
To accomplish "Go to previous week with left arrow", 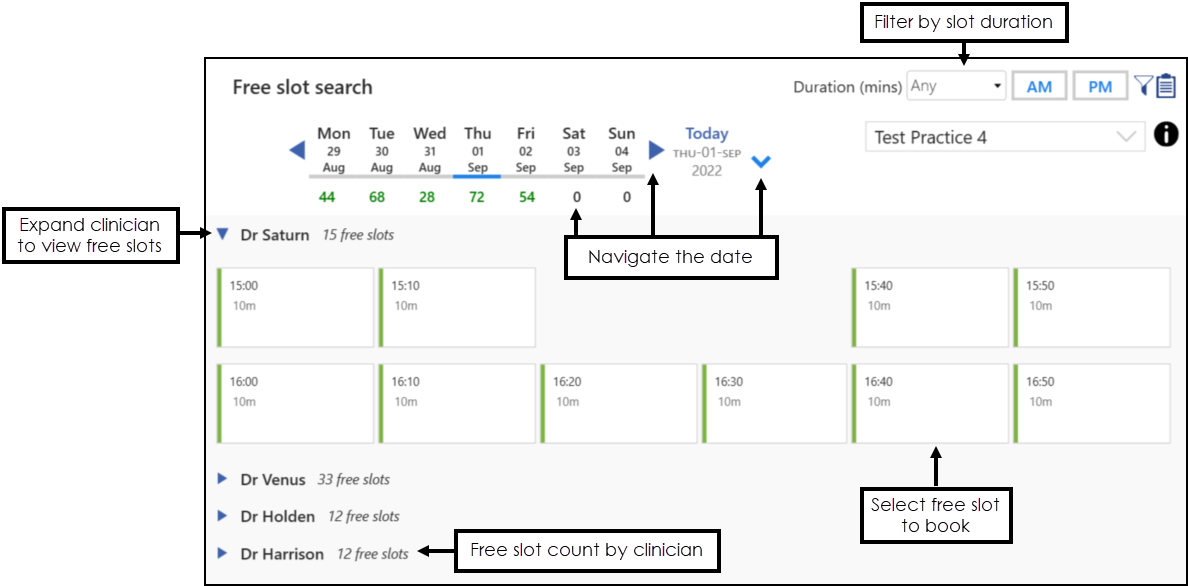I will [x=297, y=150].
